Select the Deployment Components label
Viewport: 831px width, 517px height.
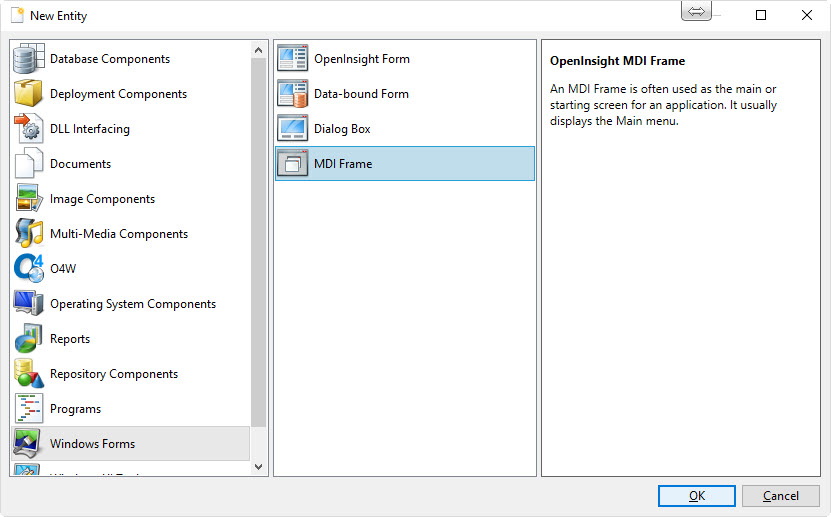(x=118, y=94)
